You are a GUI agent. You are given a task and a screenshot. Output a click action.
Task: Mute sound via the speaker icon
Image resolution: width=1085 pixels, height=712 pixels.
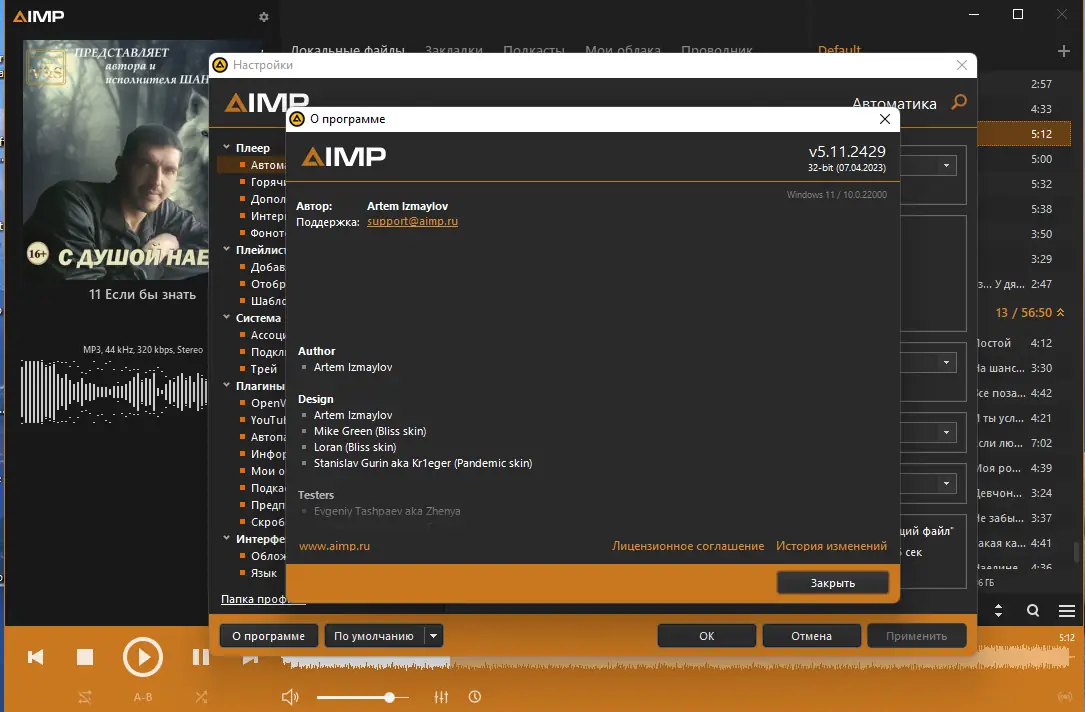(x=290, y=696)
